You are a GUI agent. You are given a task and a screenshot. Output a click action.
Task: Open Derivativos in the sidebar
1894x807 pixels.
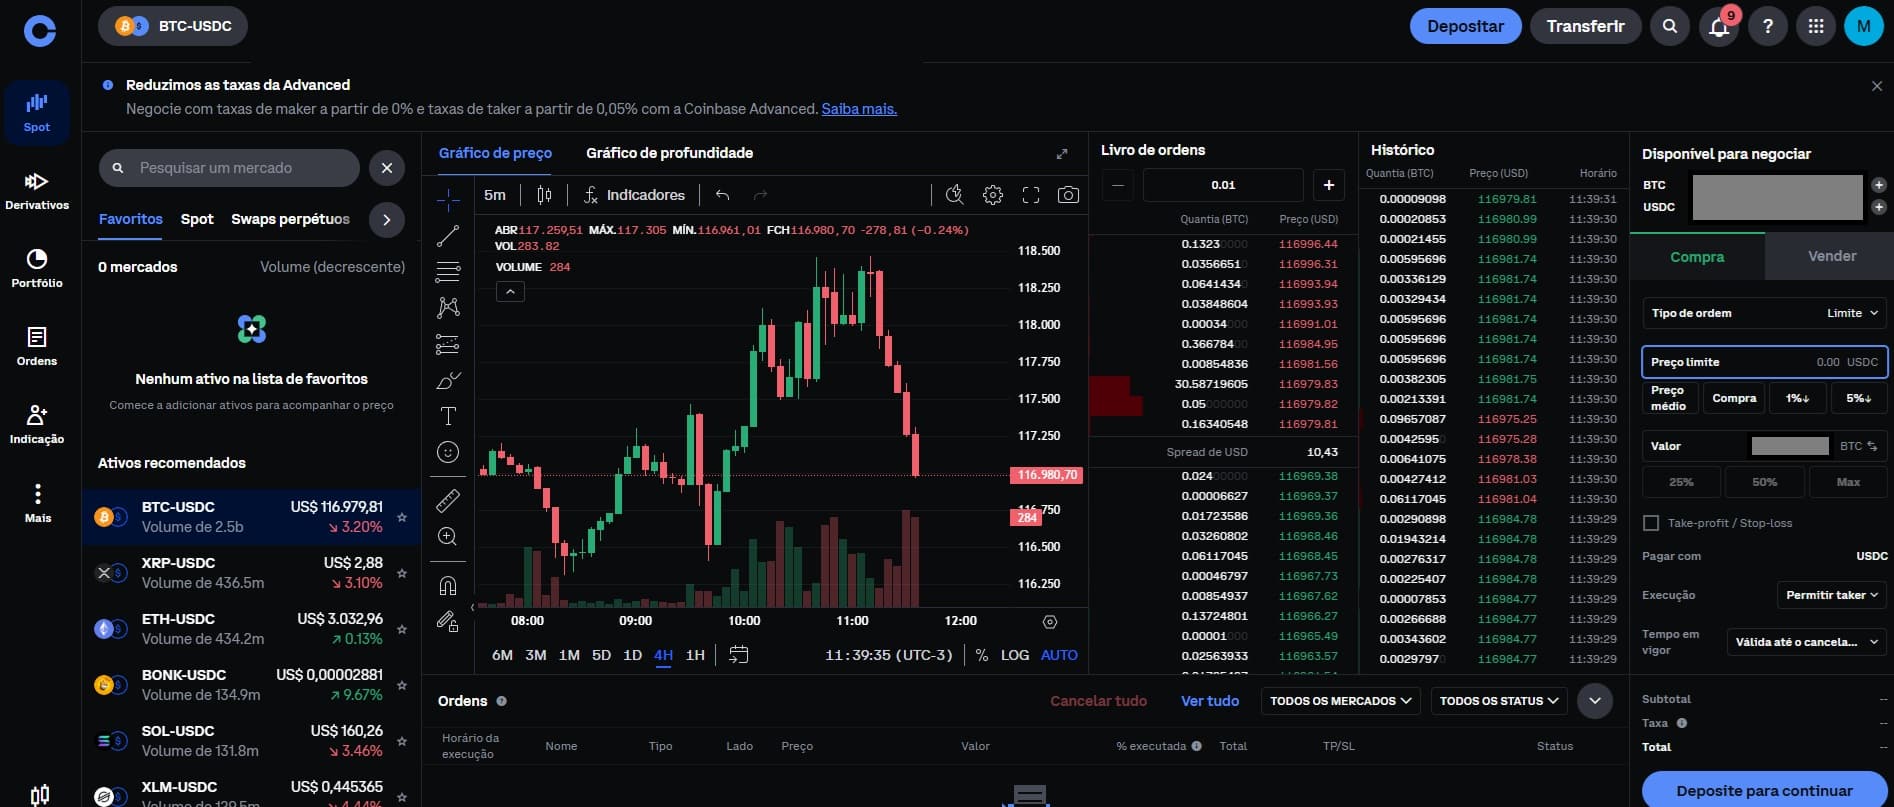[37, 191]
